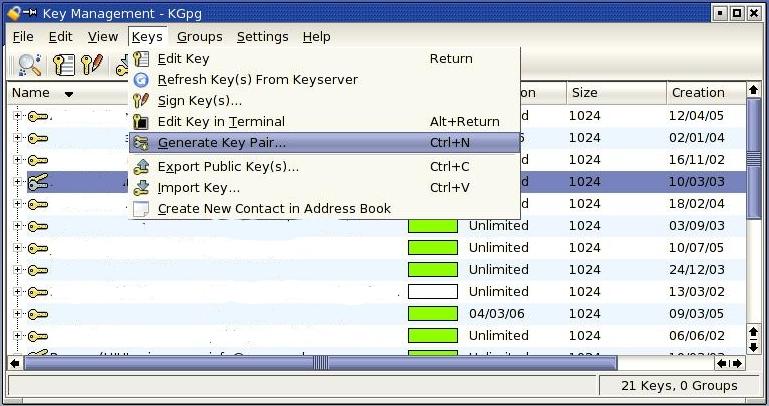
Task: Expand the key row created 16/11/02
Action: click(x=17, y=160)
